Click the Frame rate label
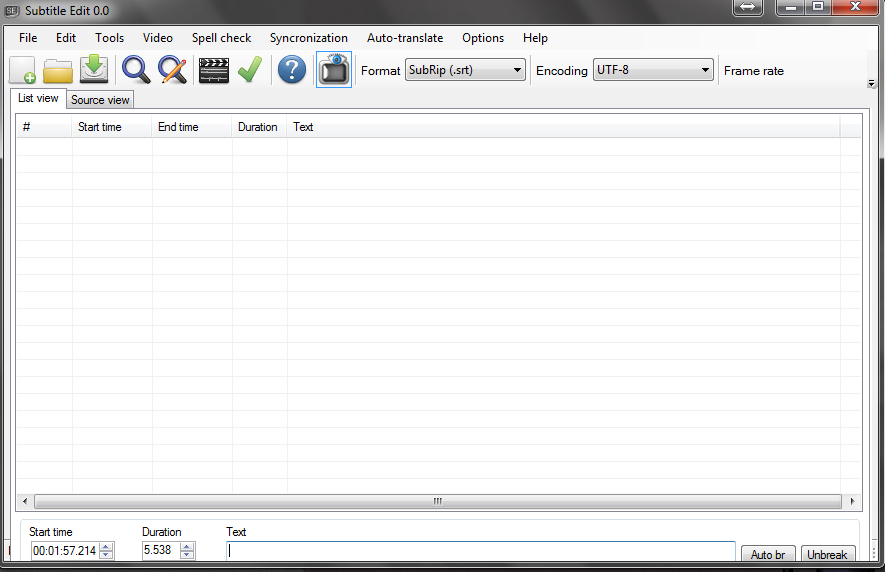885x572 pixels. (x=753, y=71)
